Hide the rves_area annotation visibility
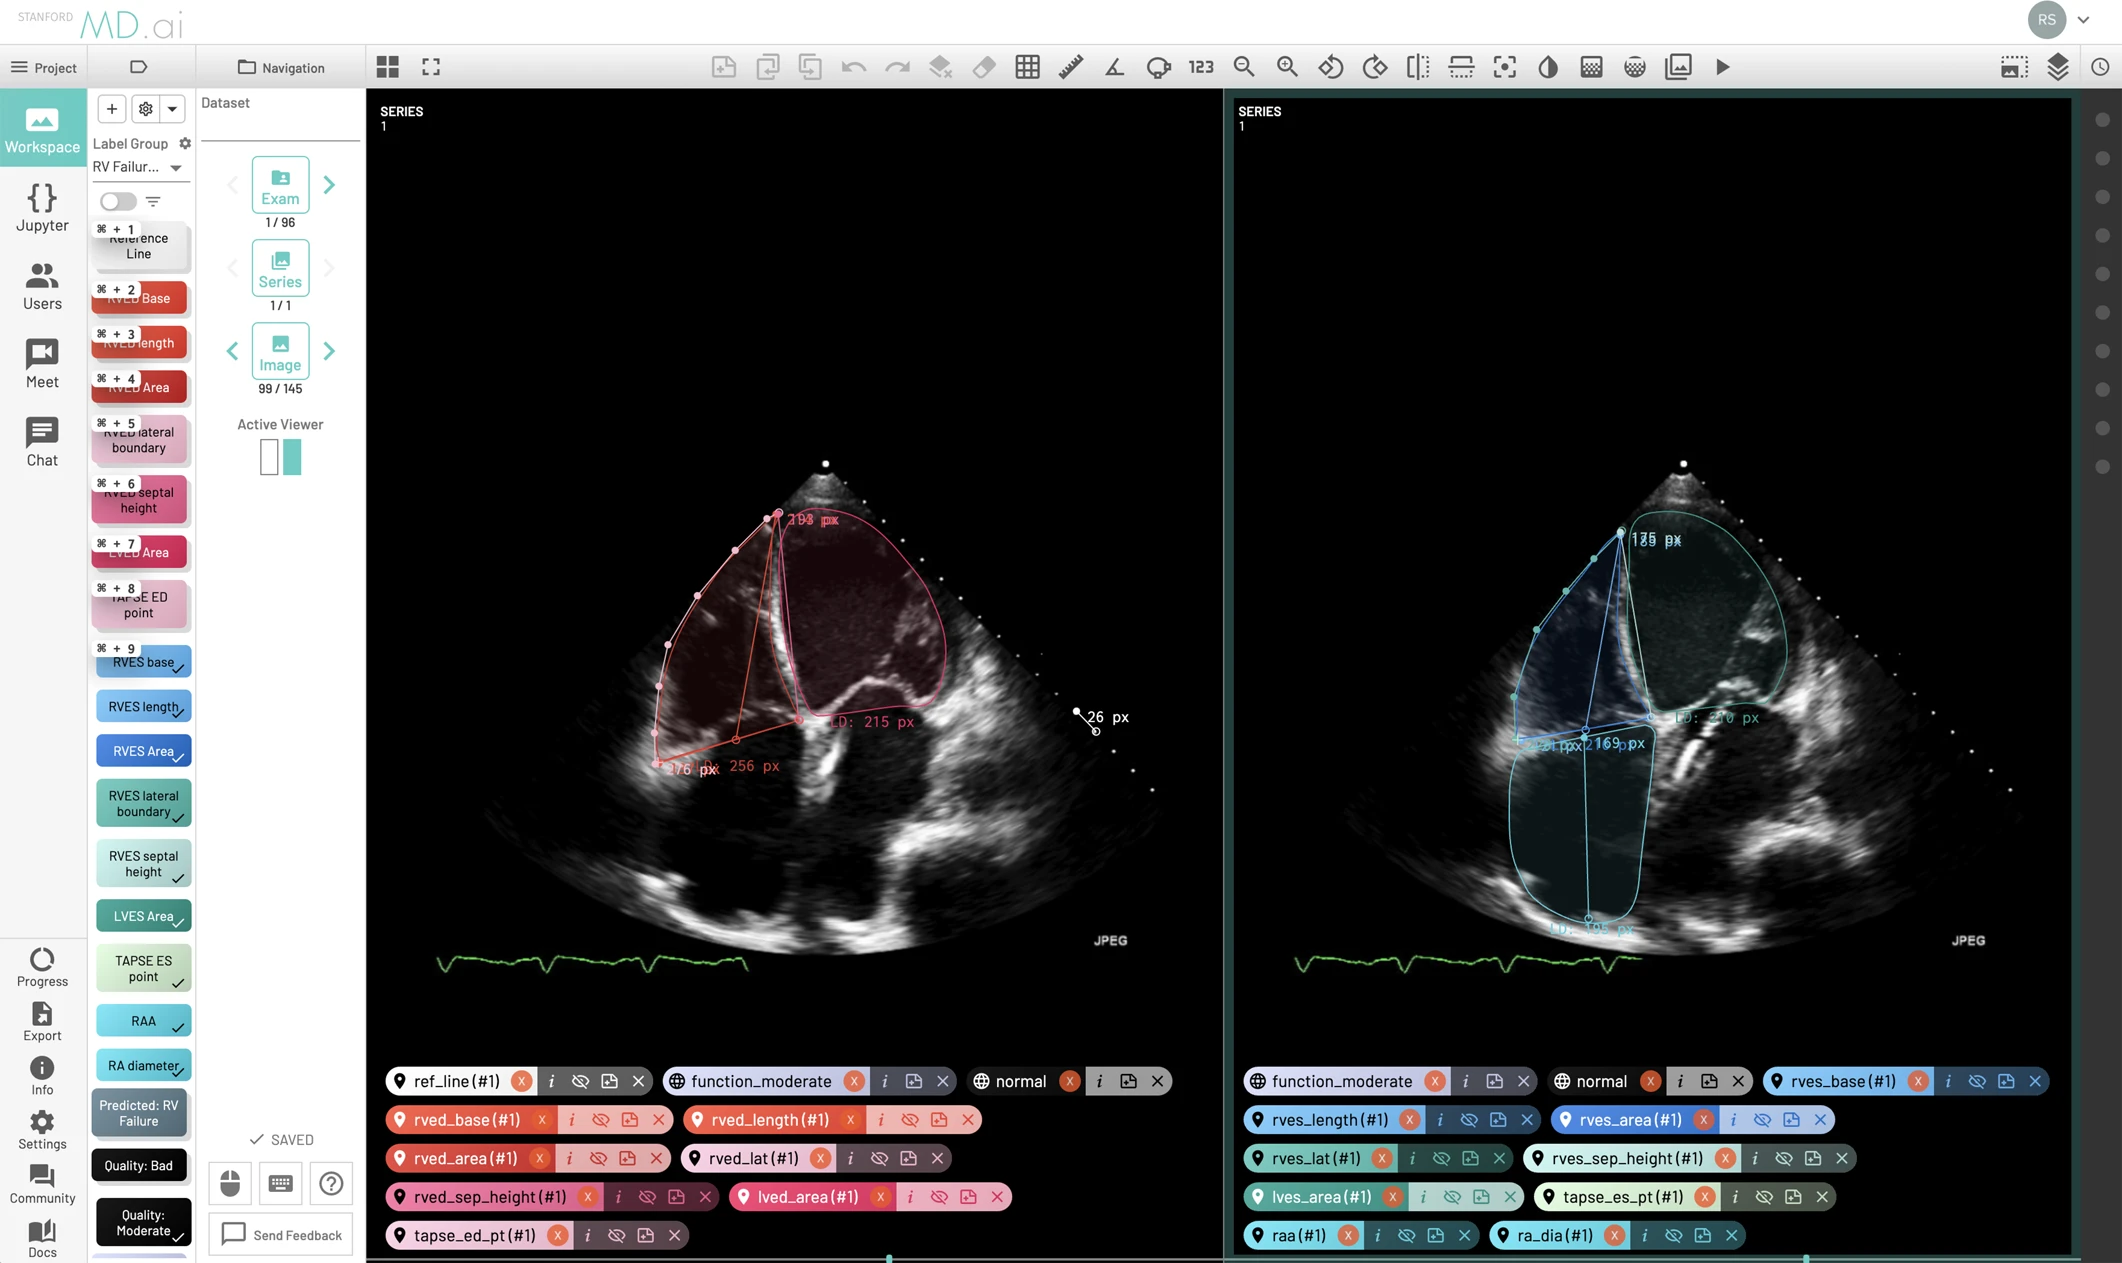This screenshot has height=1263, width=2122. coord(1762,1120)
